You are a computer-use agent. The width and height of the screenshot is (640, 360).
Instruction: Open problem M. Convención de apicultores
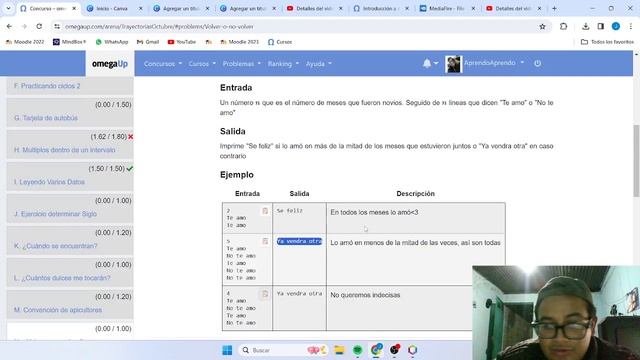coord(58,310)
